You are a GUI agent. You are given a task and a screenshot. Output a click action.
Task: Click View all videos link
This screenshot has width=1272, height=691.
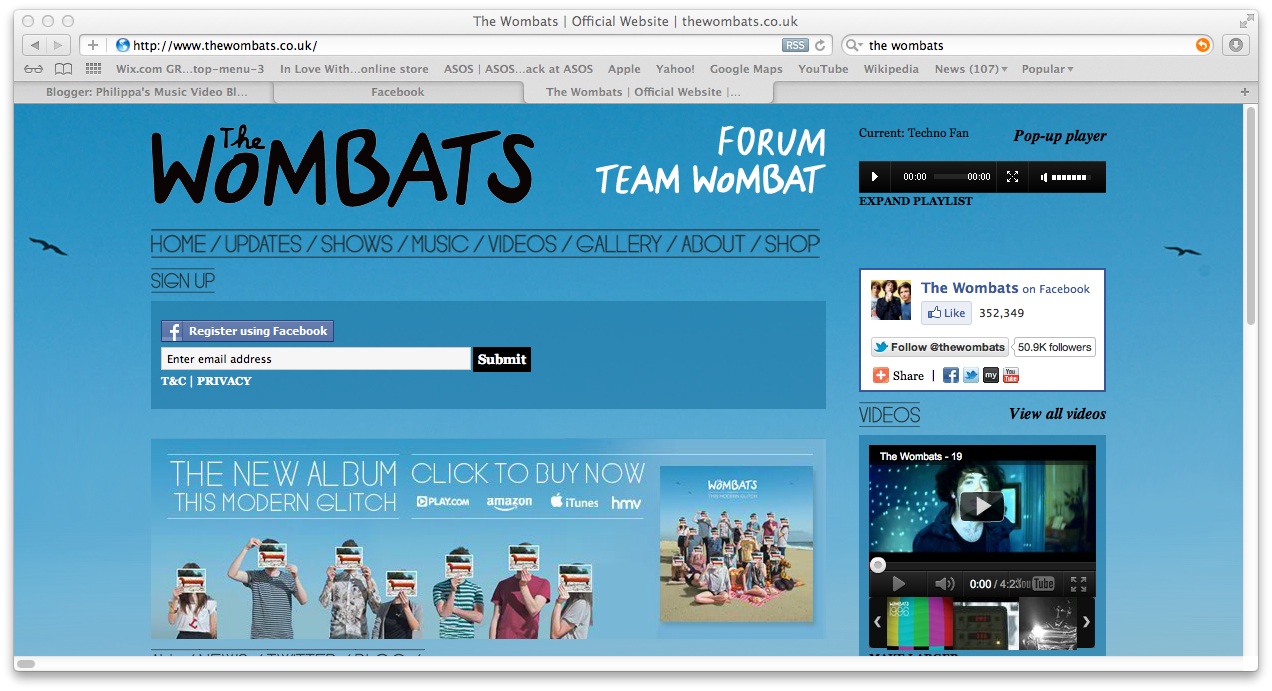1057,414
